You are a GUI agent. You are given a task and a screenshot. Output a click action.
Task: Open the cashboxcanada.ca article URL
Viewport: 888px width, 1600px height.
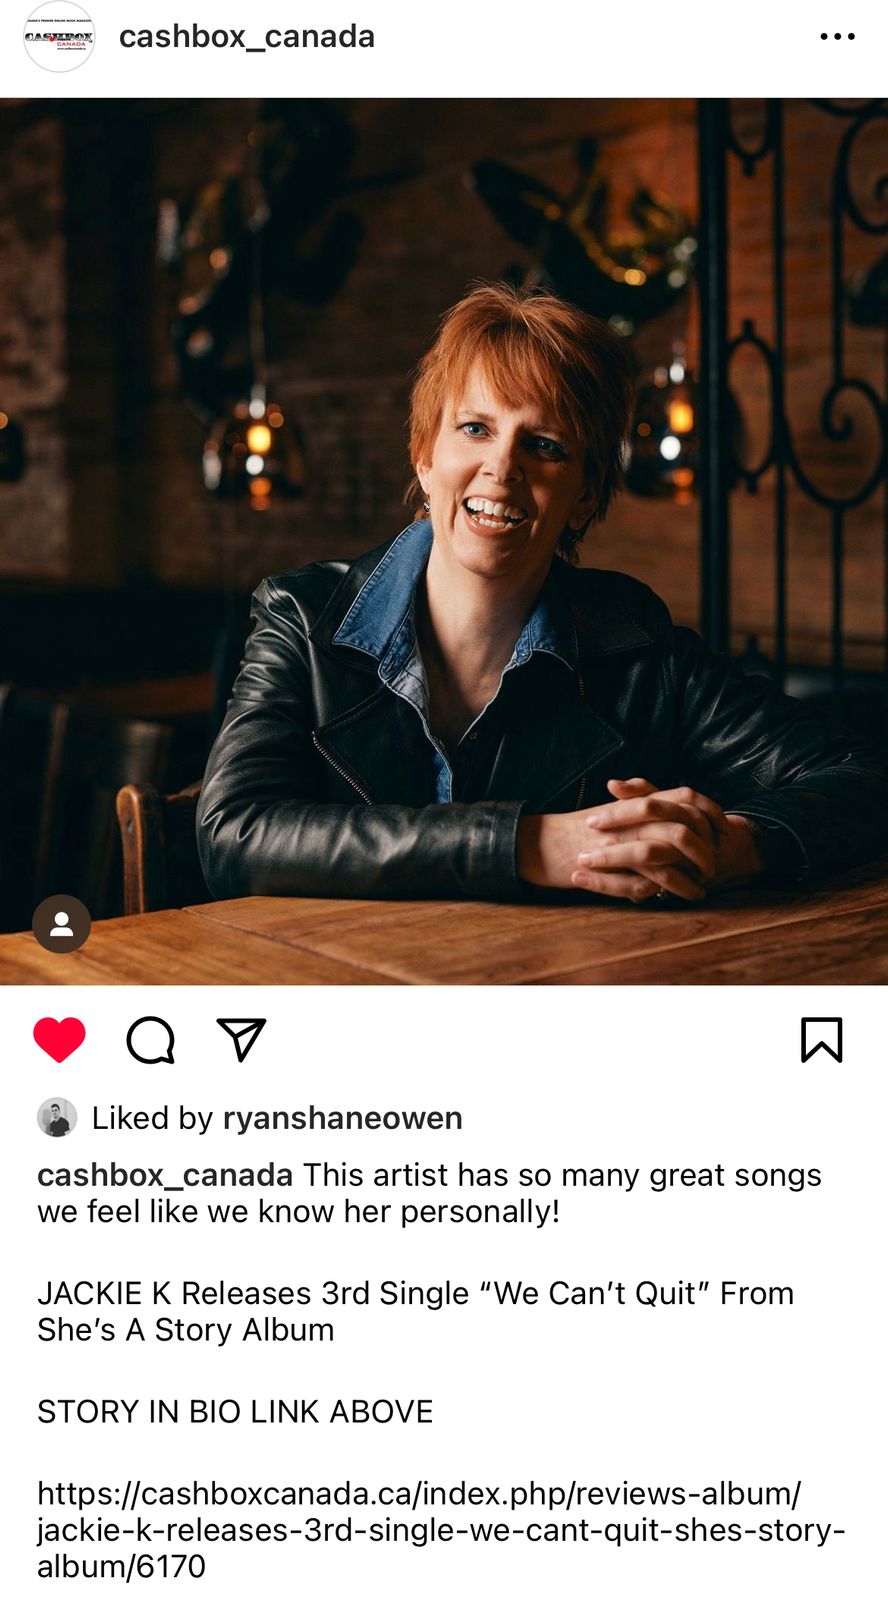click(x=441, y=1530)
